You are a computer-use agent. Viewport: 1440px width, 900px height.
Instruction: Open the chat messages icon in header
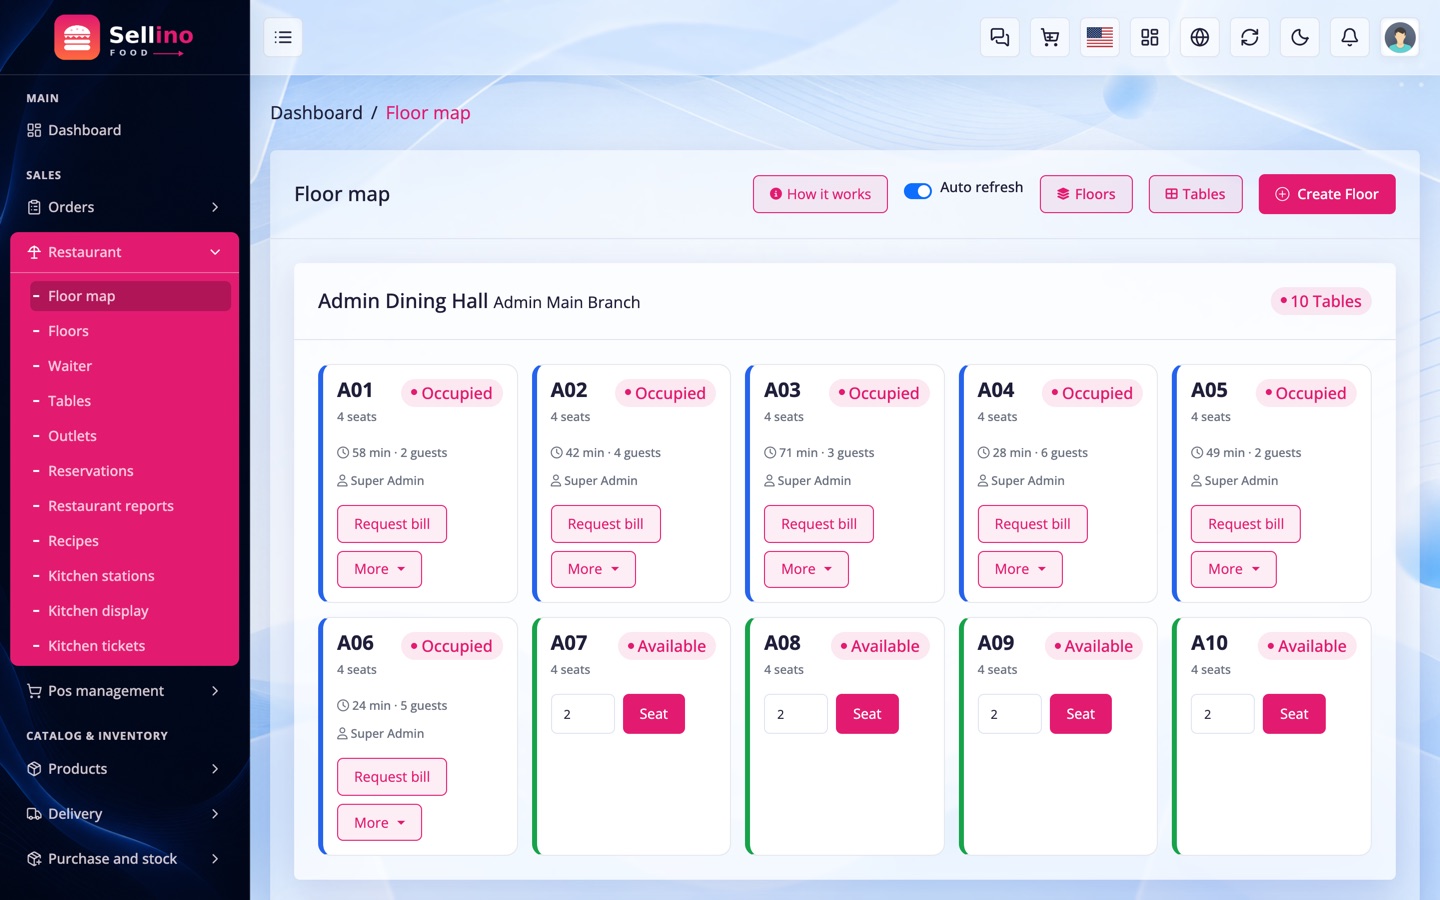pyautogui.click(x=1000, y=37)
